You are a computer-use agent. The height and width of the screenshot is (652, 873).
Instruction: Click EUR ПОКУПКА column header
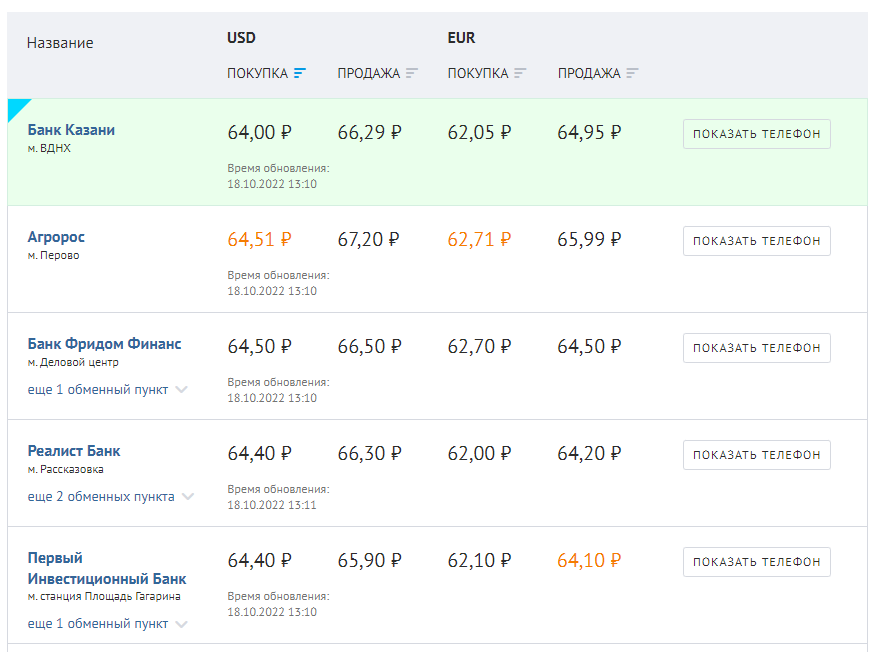[x=478, y=73]
